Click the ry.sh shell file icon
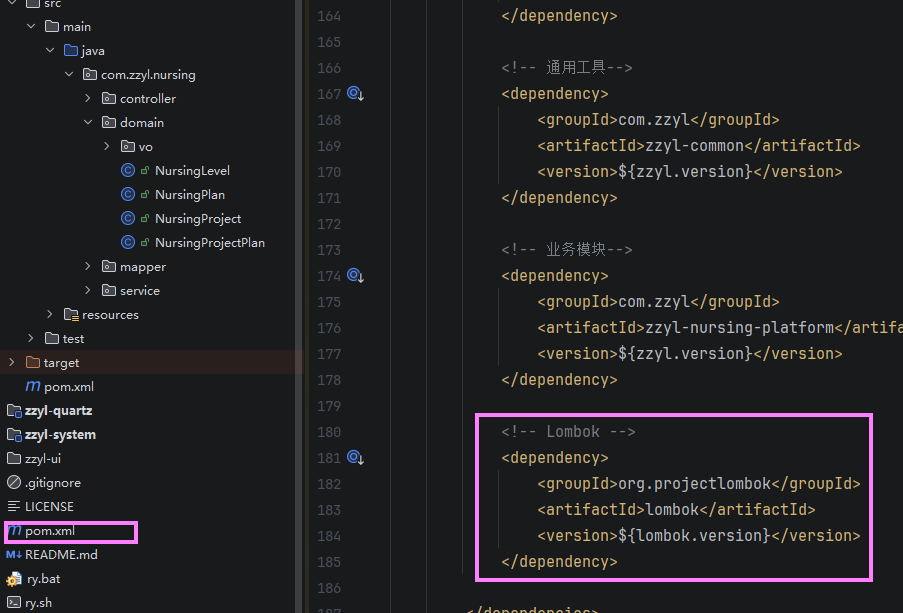This screenshot has width=903, height=613. 14,603
